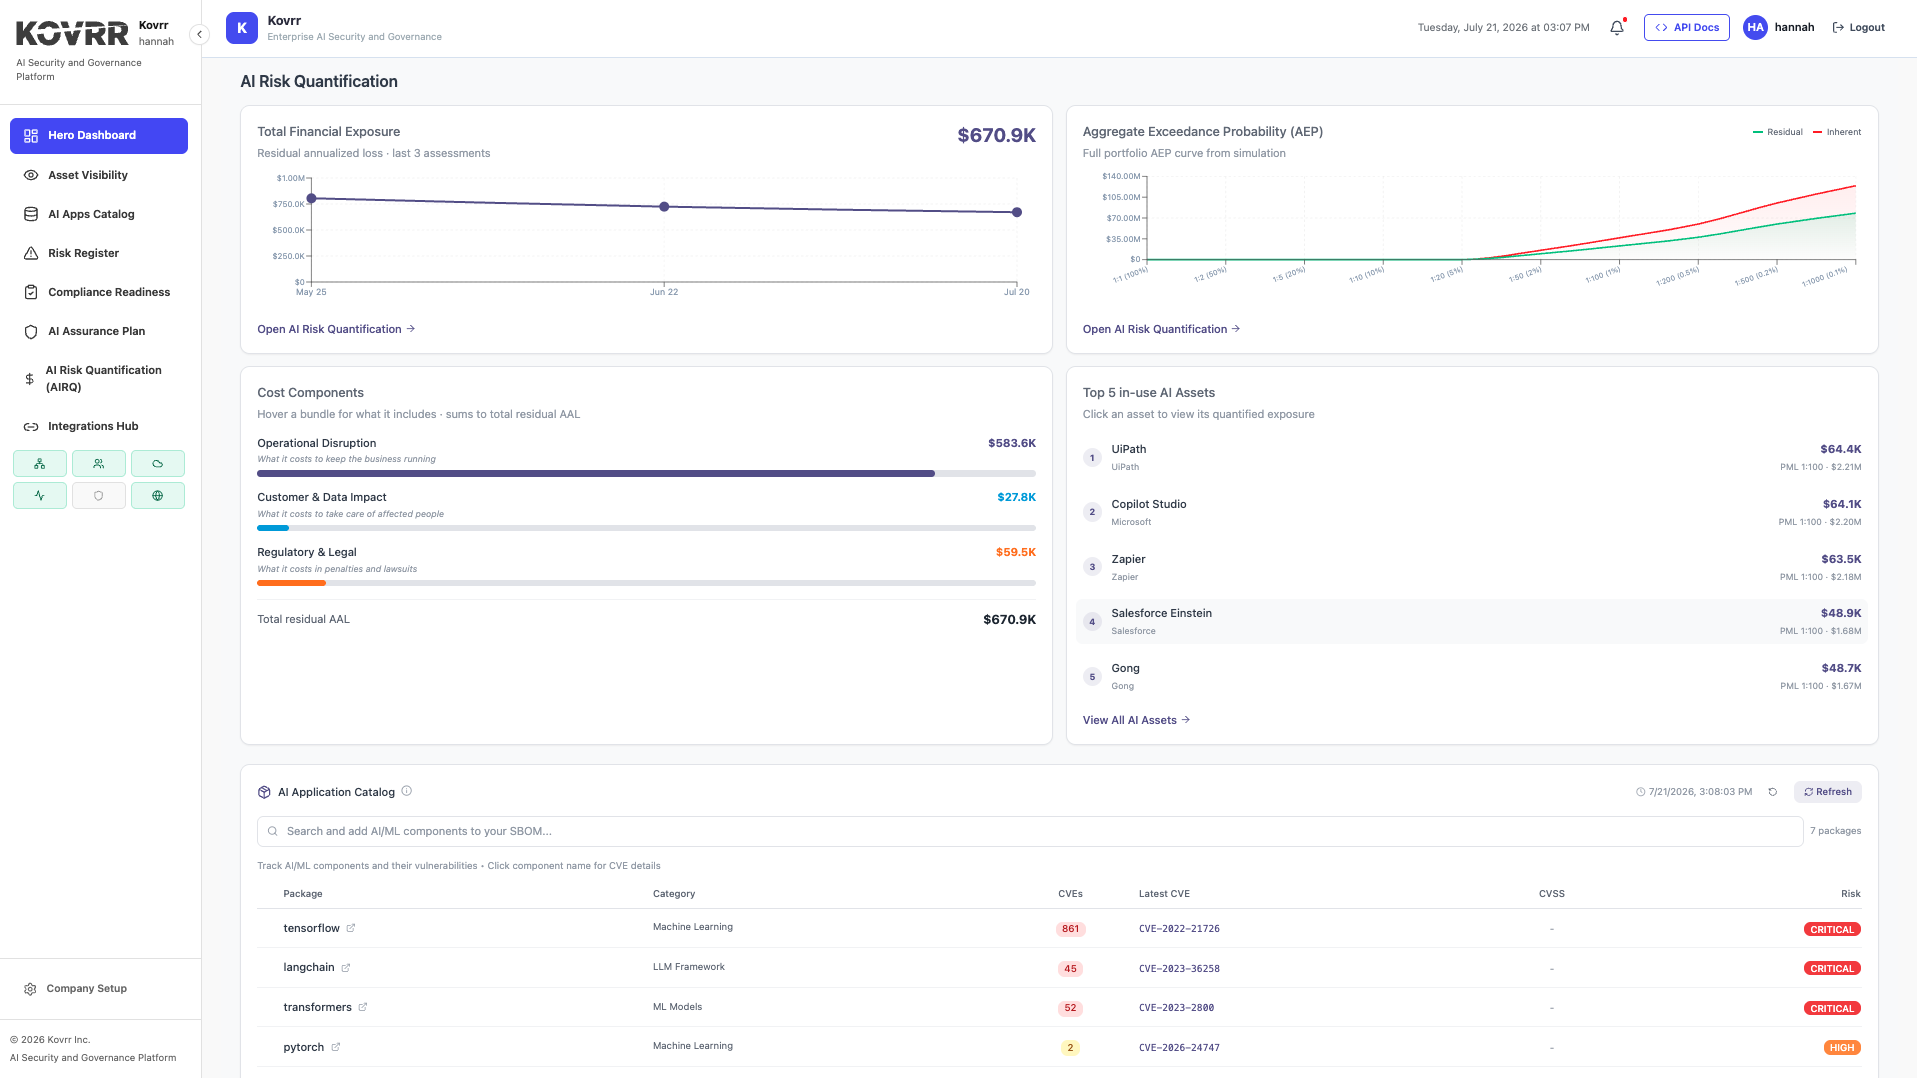Click the Kovrr K app logo badge
This screenshot has height=1078, width=1917.
(x=242, y=28)
